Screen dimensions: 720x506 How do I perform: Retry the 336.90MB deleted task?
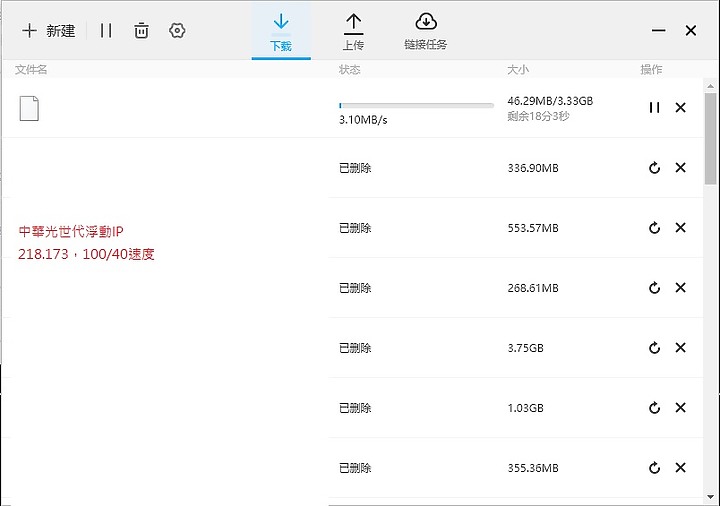[654, 168]
